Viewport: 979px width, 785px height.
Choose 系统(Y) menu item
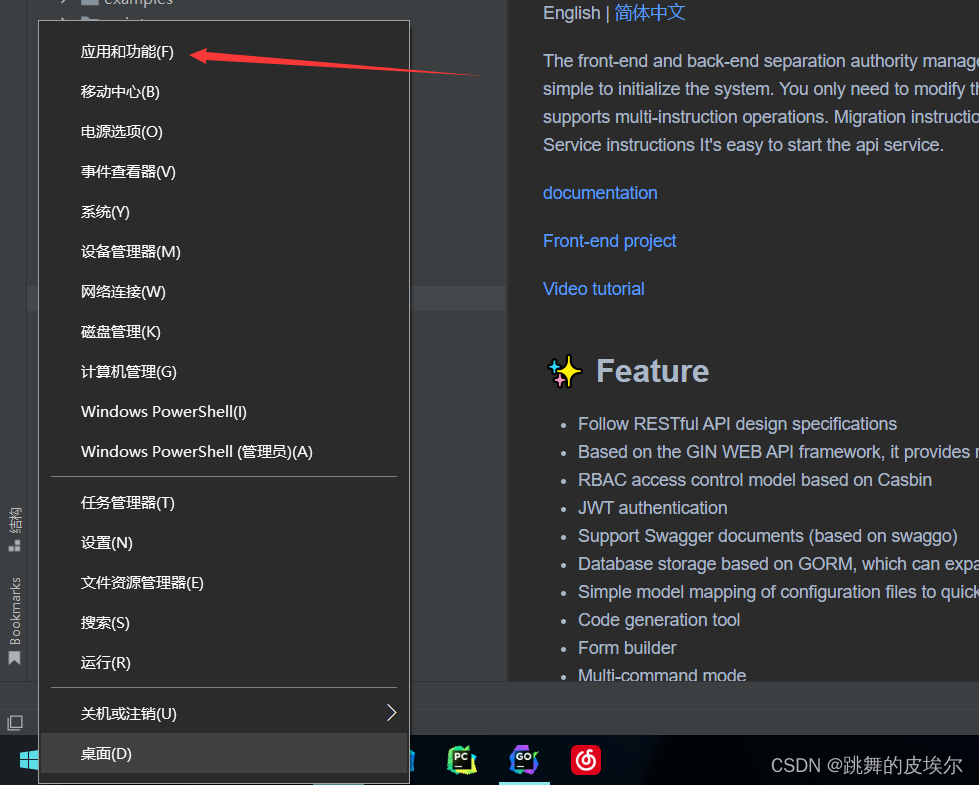coord(224,212)
